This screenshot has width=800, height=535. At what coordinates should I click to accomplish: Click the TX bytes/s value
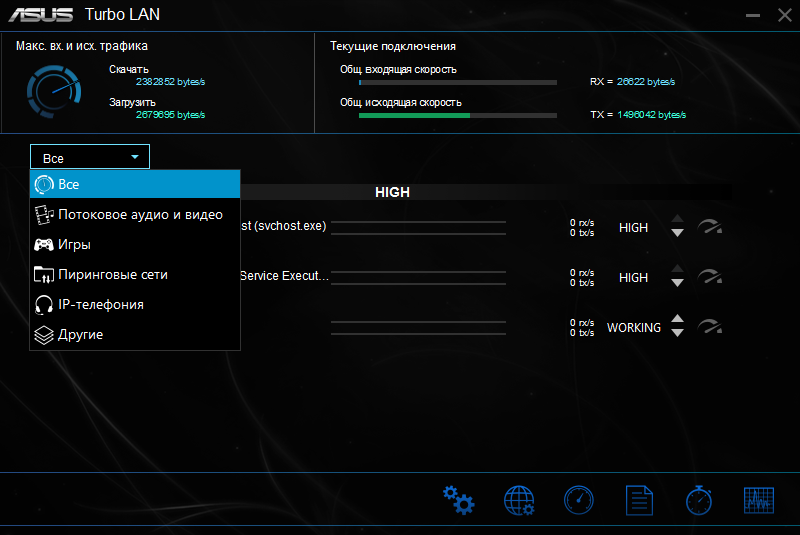[651, 115]
